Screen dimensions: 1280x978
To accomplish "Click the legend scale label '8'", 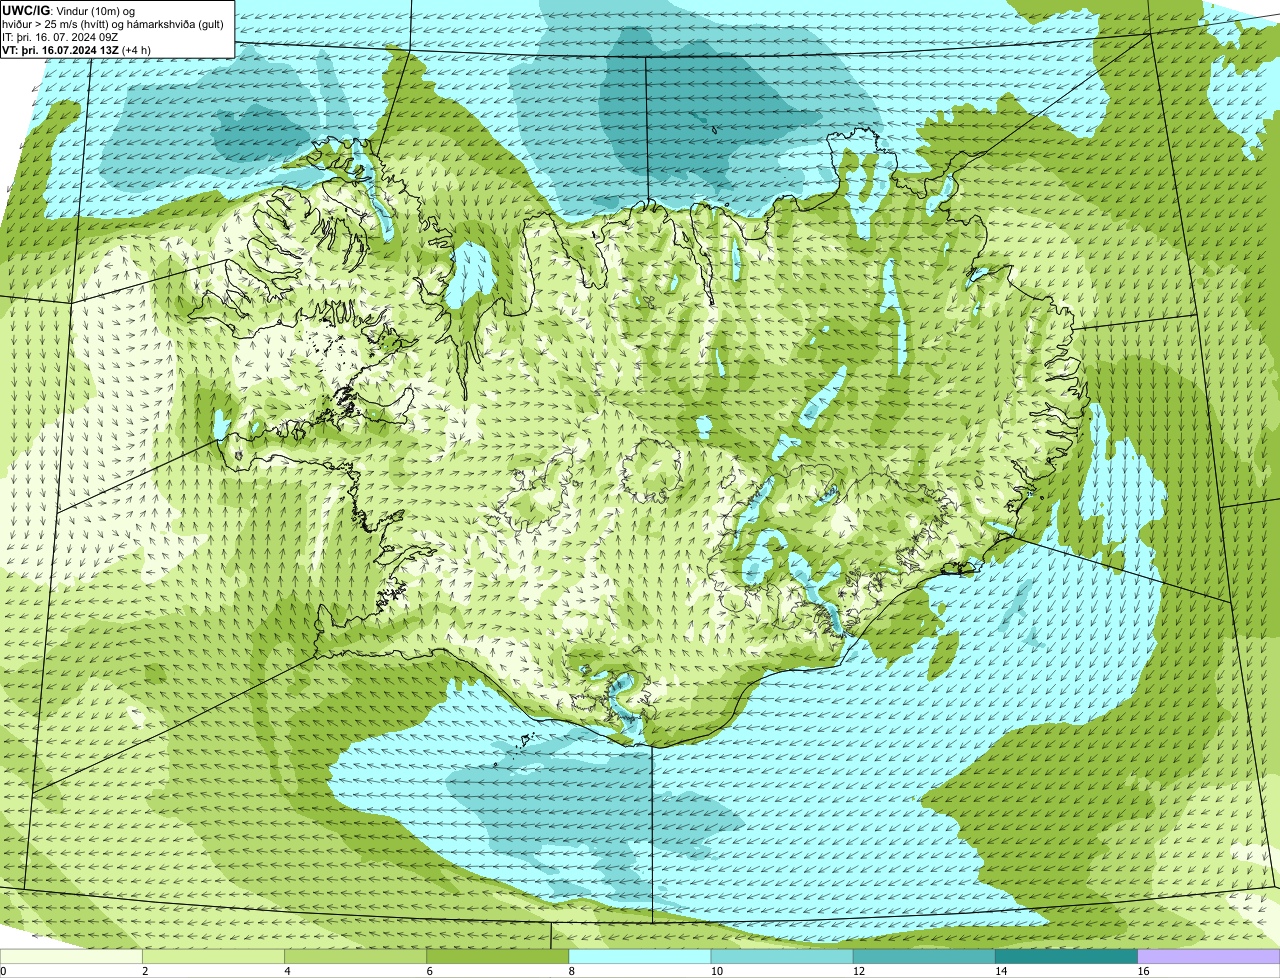I will [x=572, y=971].
